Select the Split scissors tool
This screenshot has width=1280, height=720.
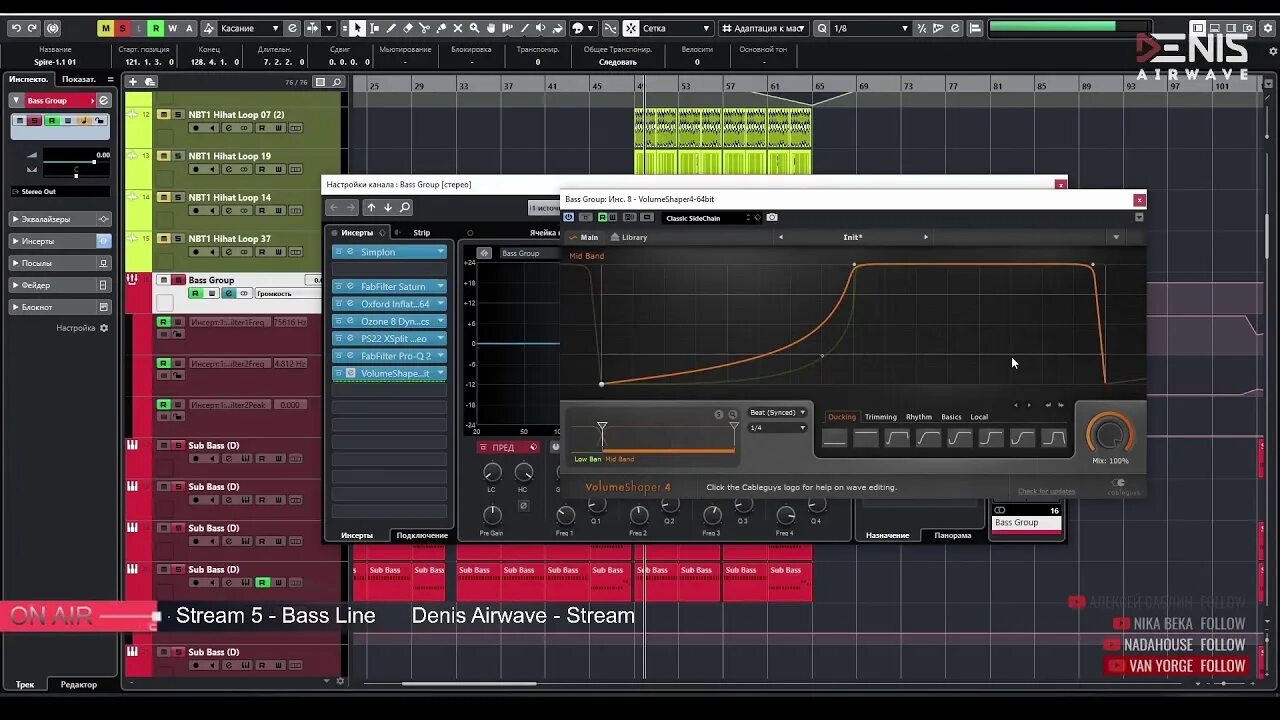point(425,28)
